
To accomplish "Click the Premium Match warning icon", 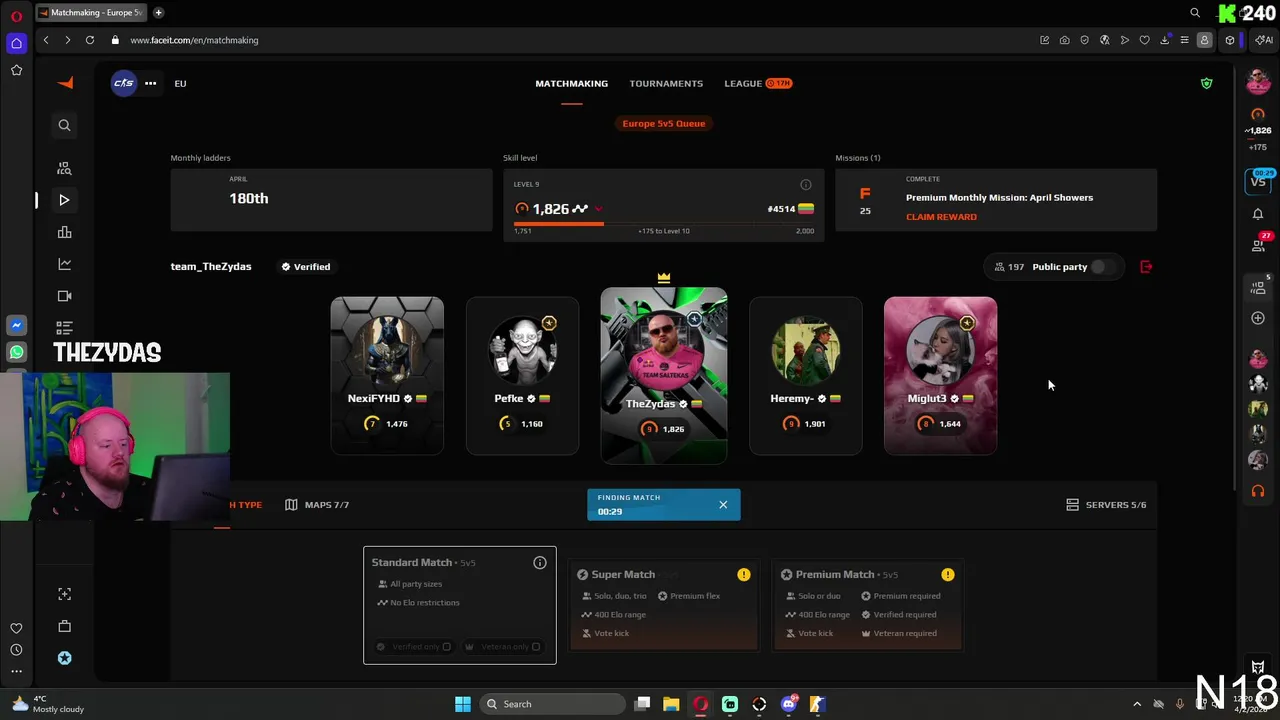I will [x=947, y=574].
